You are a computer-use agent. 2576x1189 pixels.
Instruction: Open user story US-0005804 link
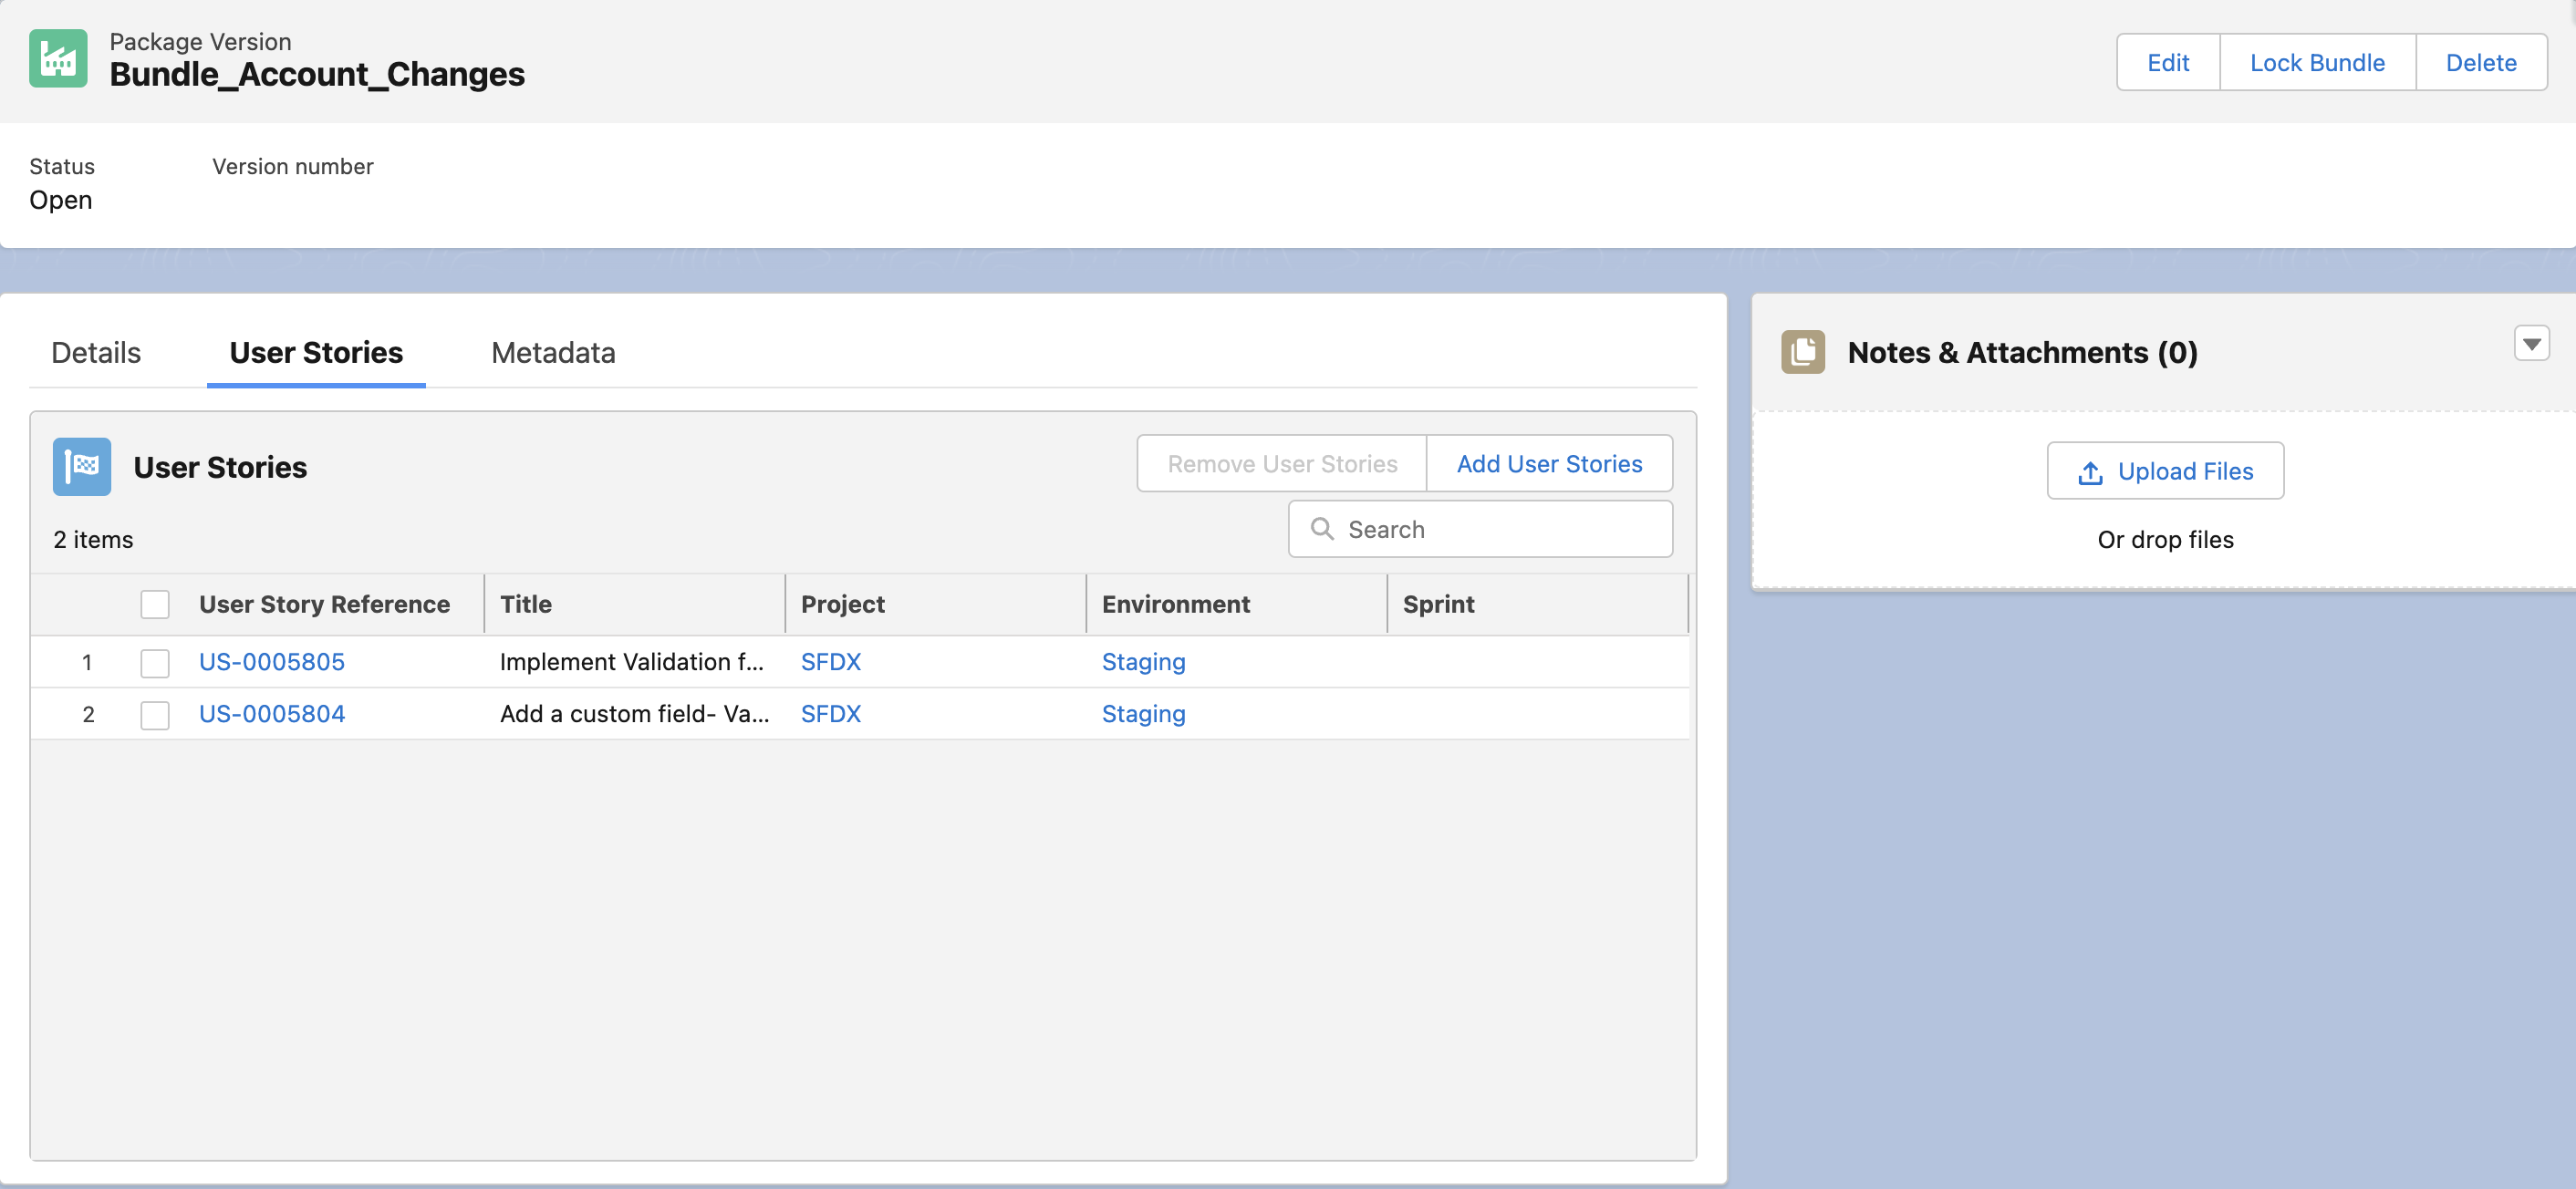pyautogui.click(x=271, y=713)
